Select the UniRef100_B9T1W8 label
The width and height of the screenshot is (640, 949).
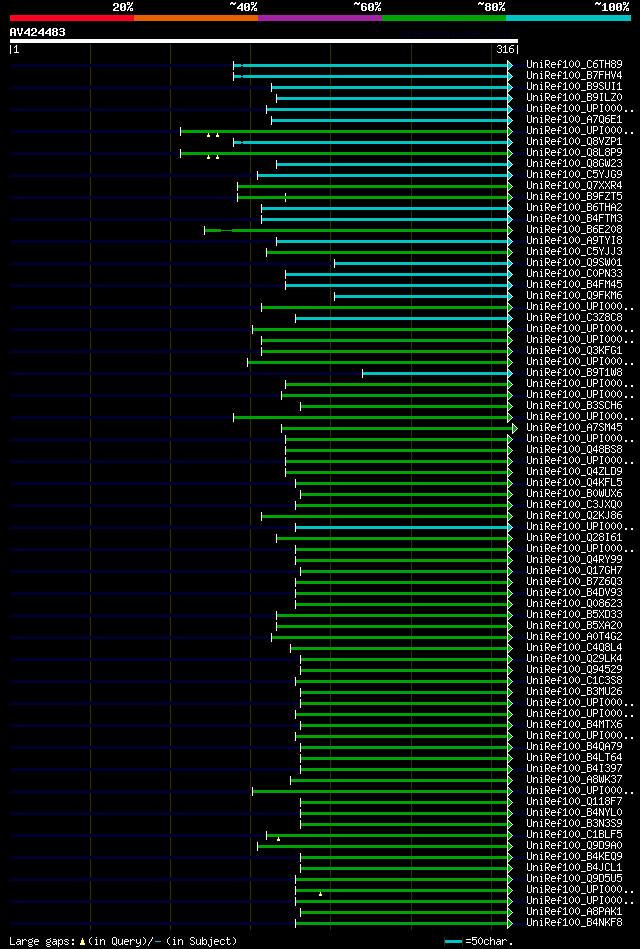[x=574, y=373]
